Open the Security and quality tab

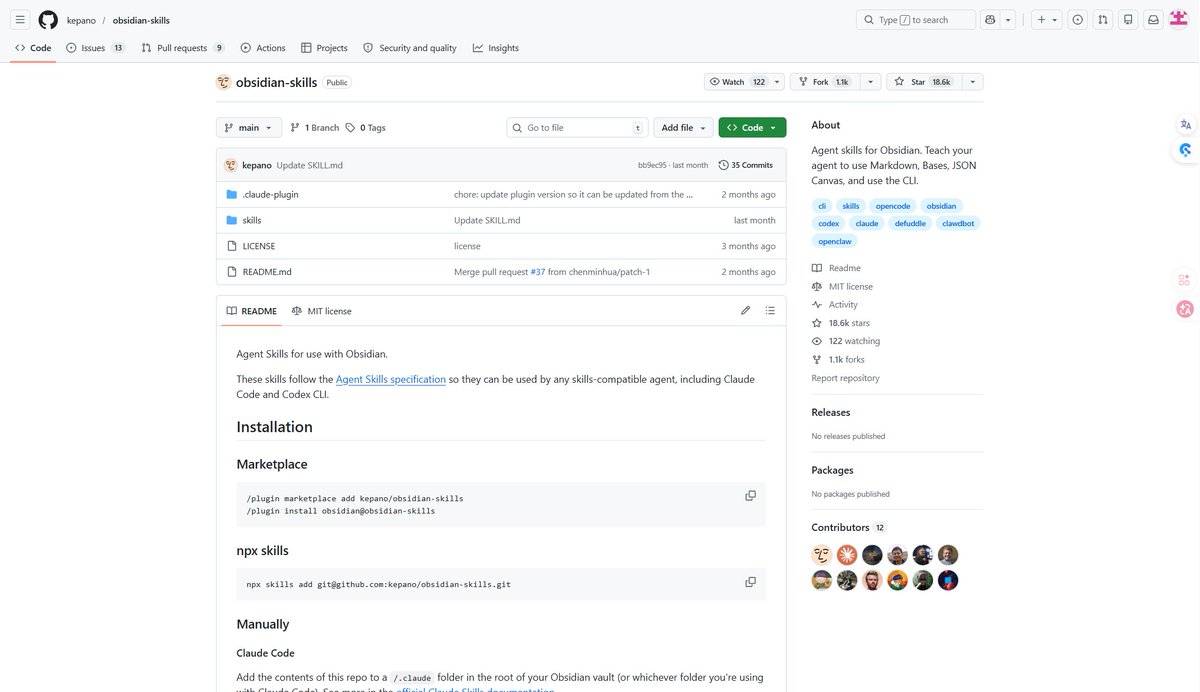pos(410,48)
